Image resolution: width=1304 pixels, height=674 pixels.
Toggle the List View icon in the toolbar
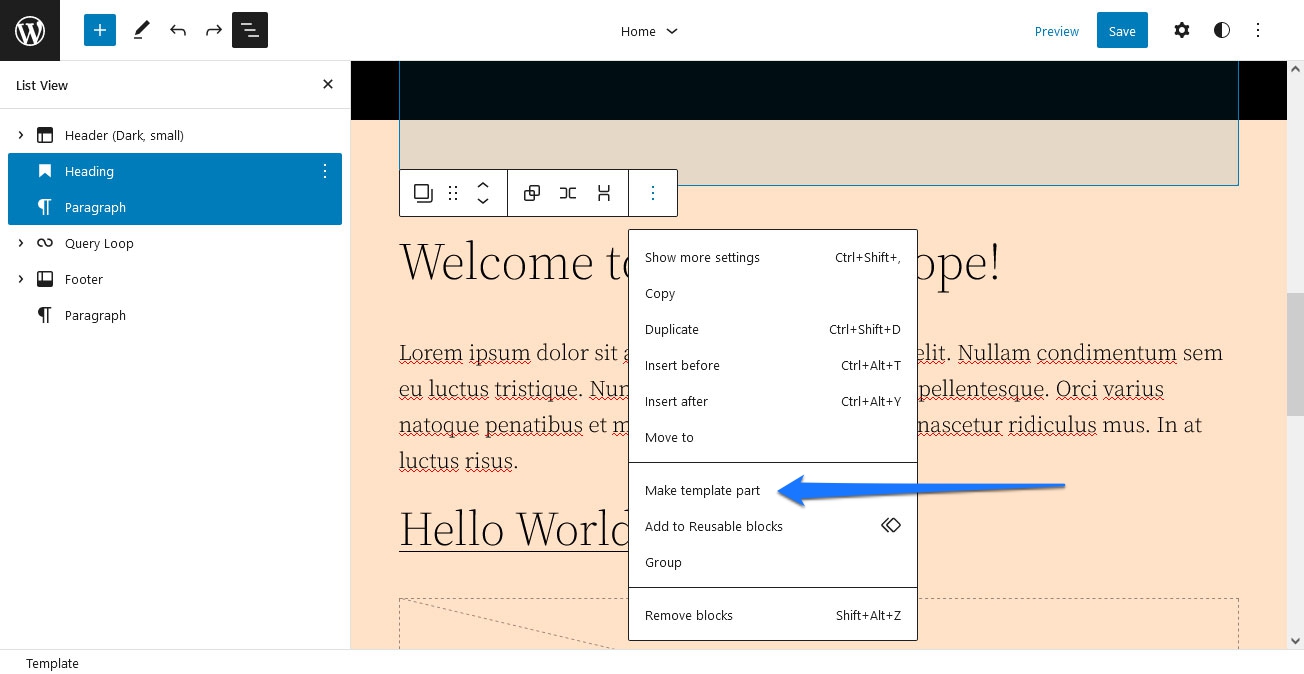tap(250, 30)
